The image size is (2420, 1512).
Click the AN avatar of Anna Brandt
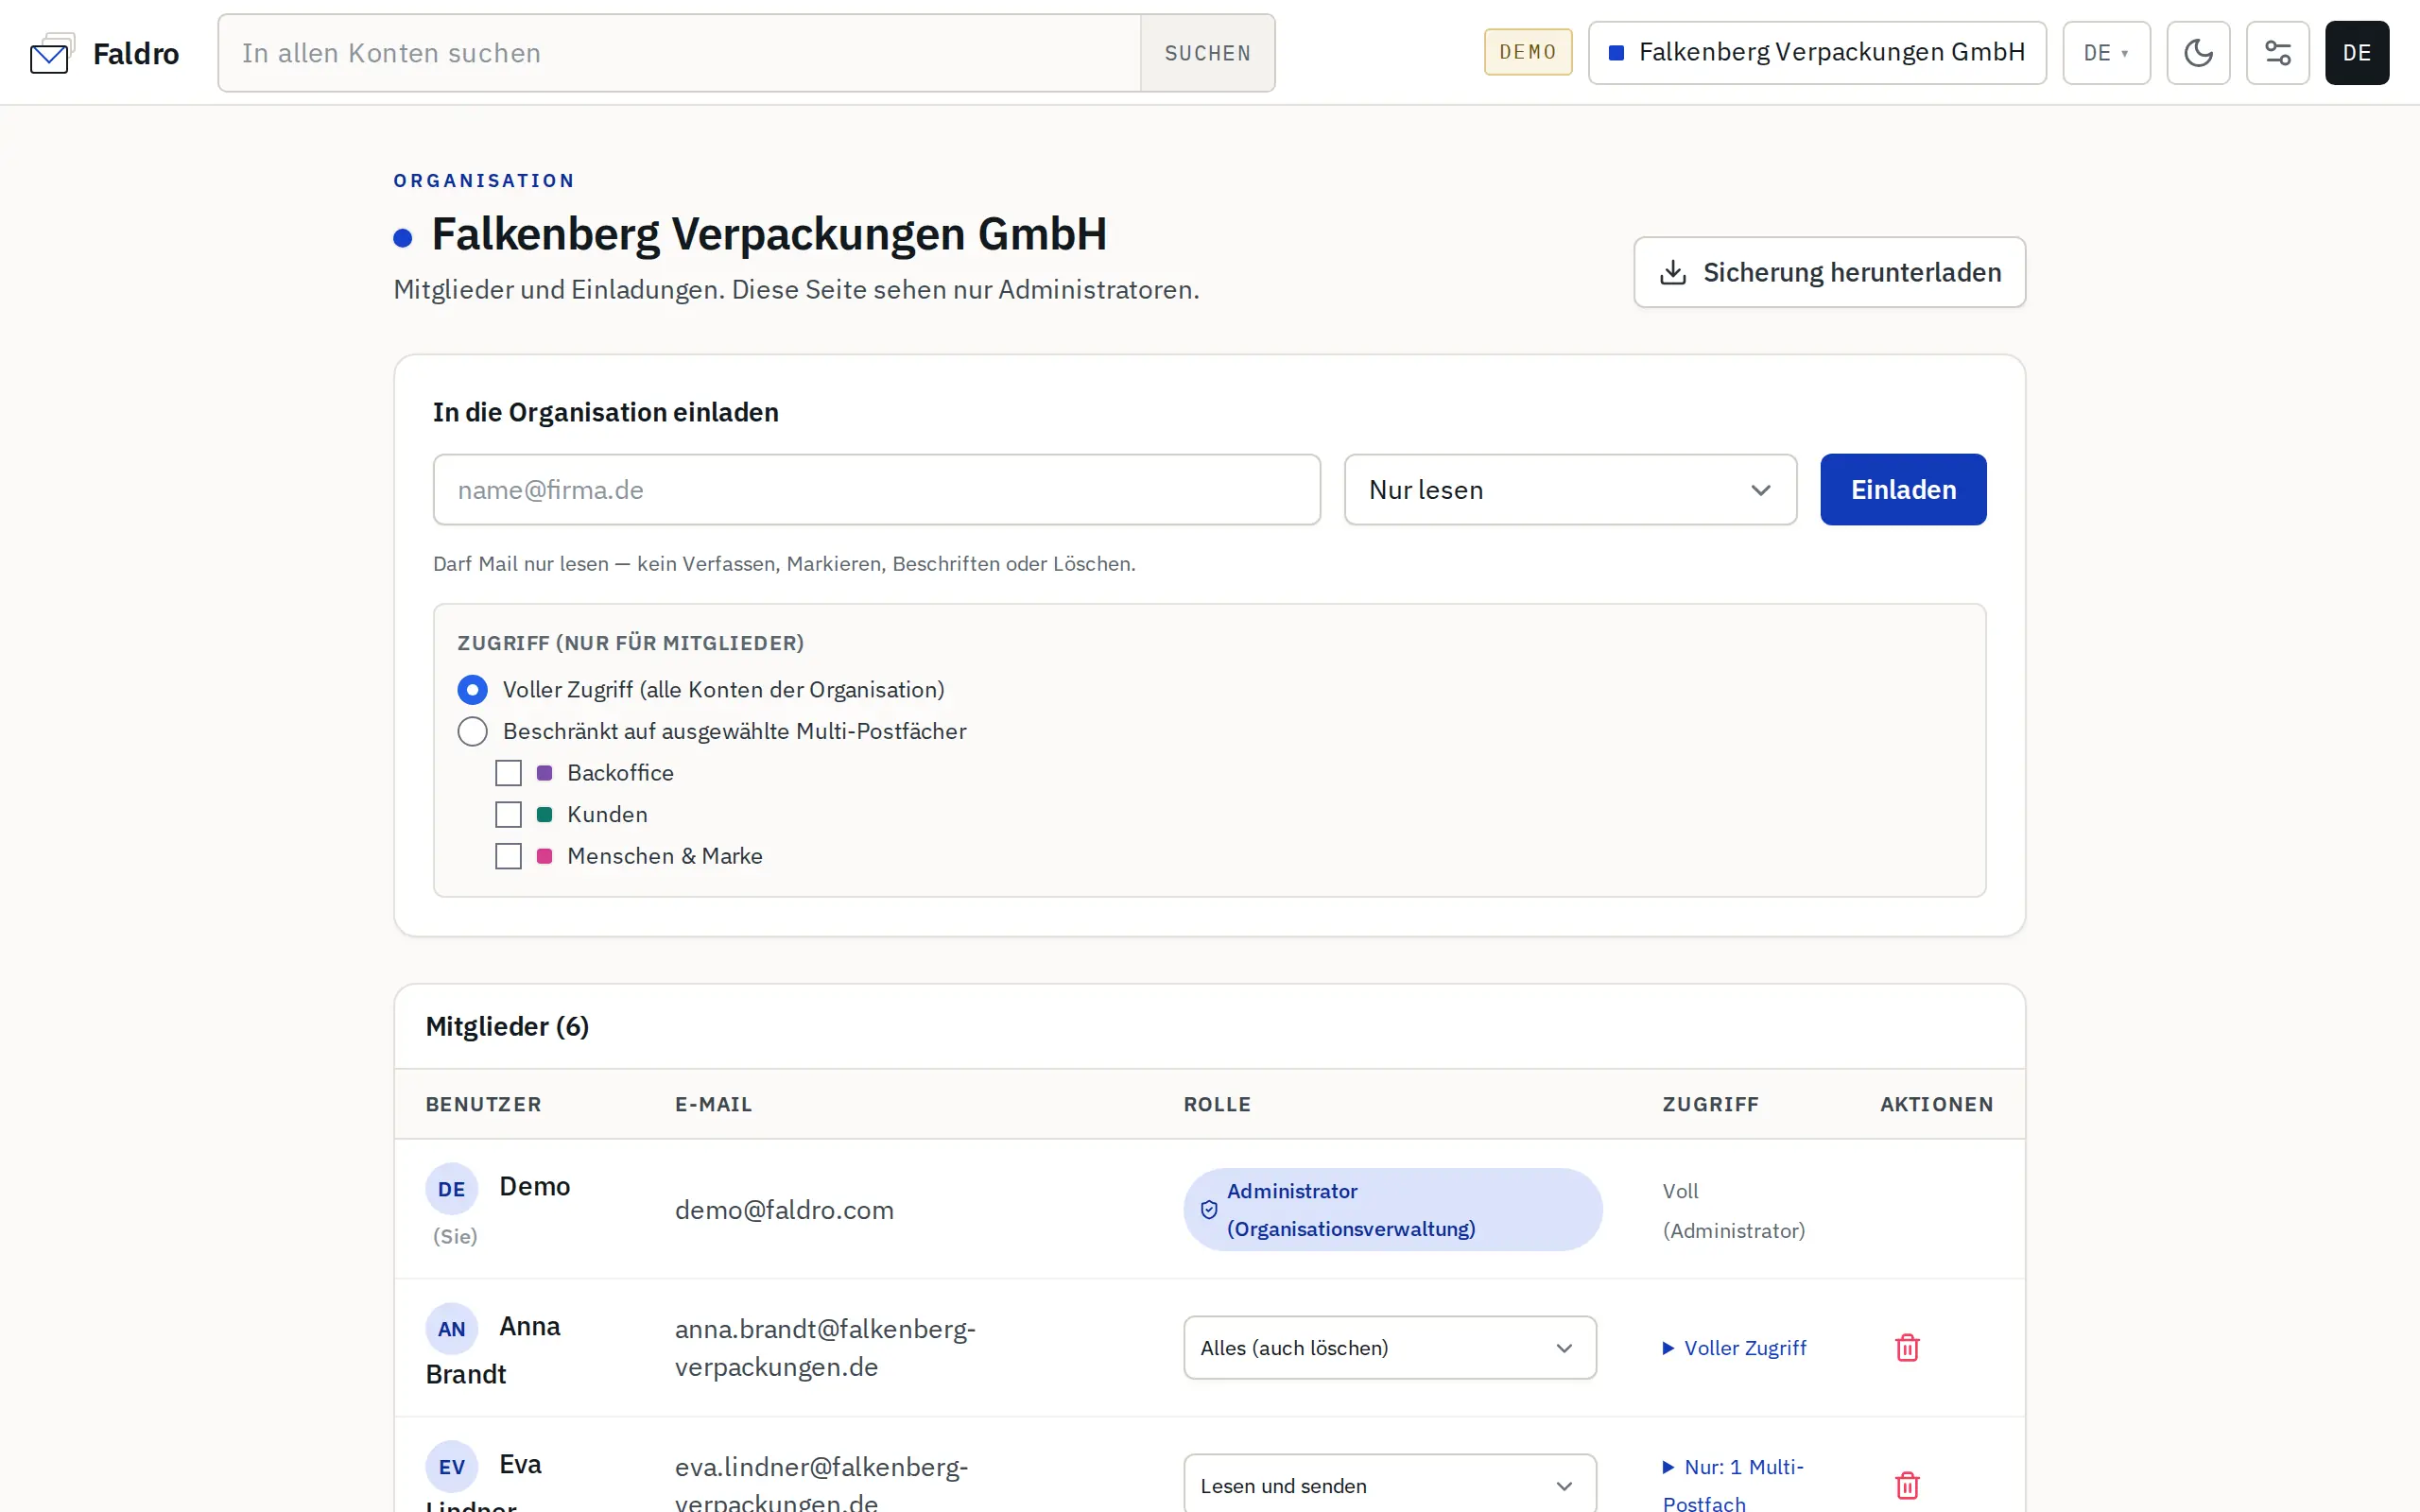pyautogui.click(x=451, y=1329)
